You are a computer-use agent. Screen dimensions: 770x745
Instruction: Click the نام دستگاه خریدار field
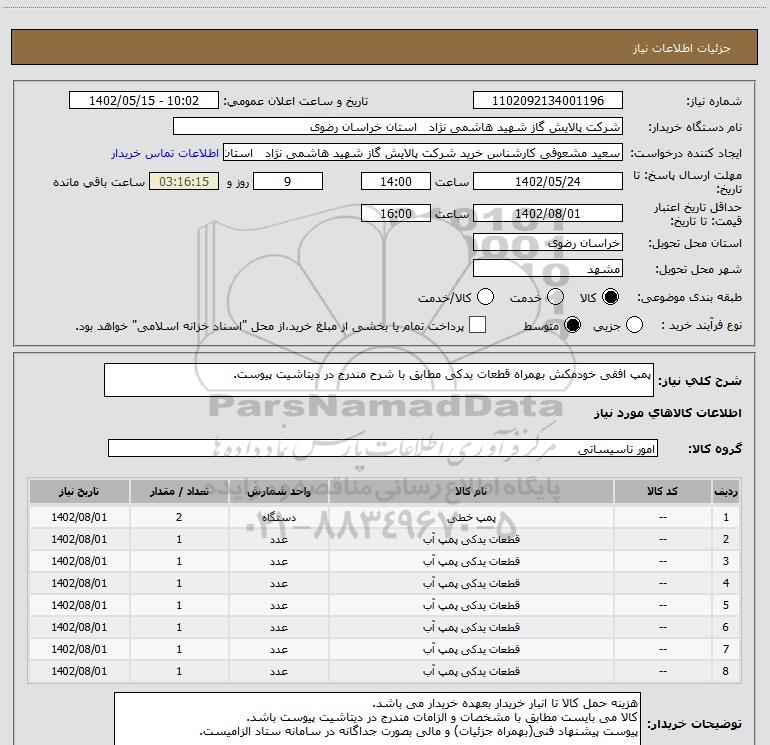click(397, 127)
